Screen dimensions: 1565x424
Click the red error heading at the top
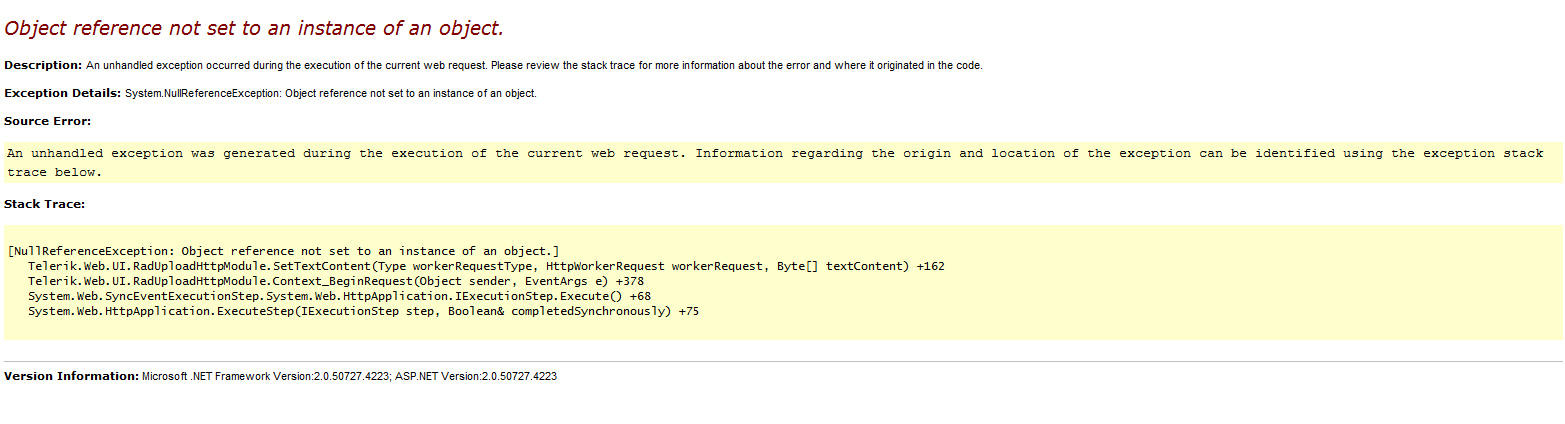(x=254, y=28)
